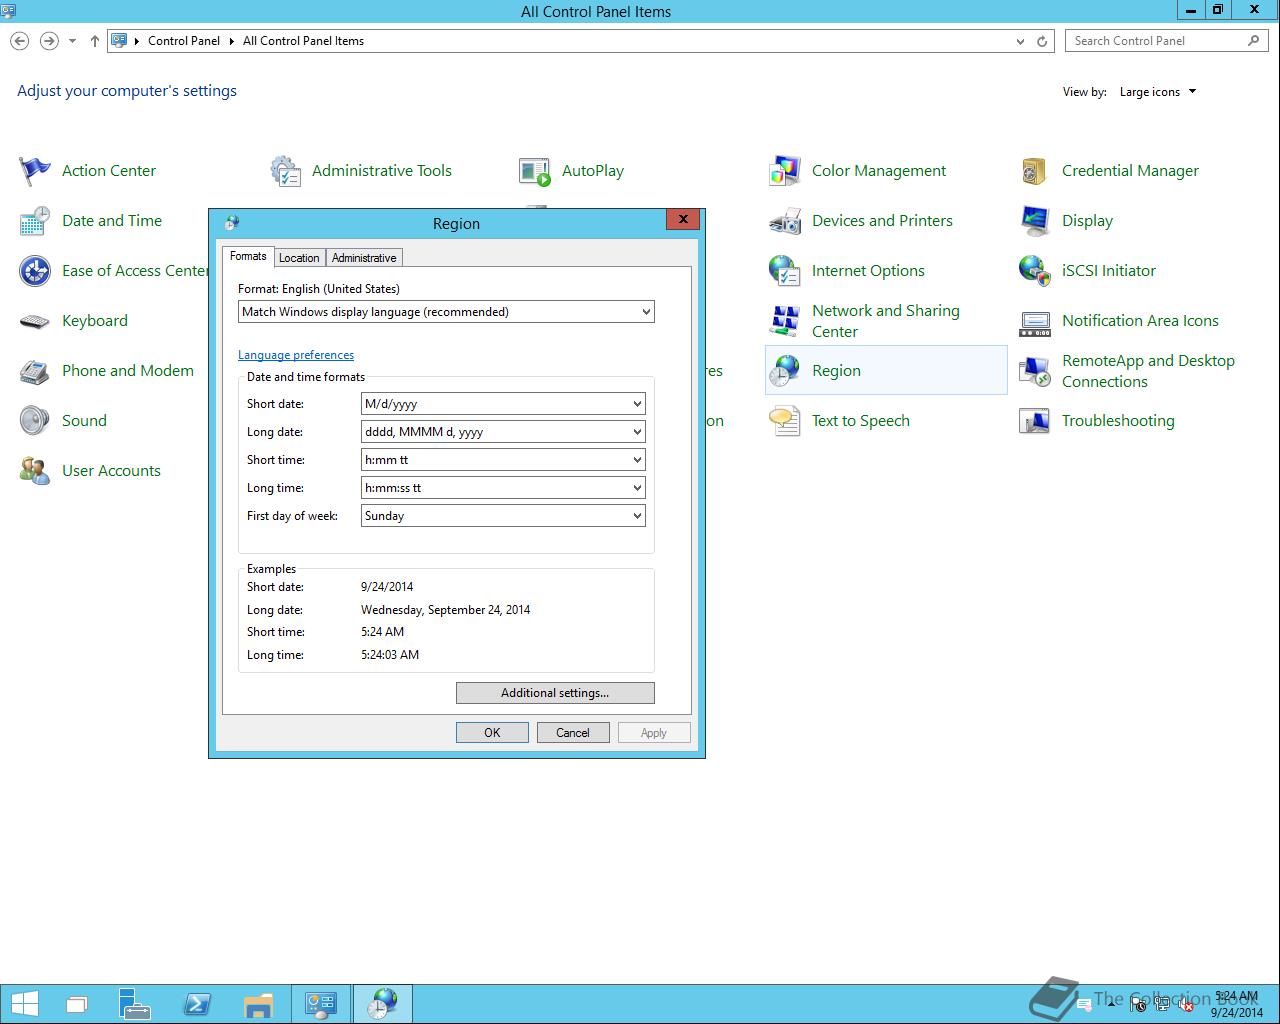Open Server Manager from the taskbar
Viewport: 1280px width, 1024px height.
point(136,1004)
